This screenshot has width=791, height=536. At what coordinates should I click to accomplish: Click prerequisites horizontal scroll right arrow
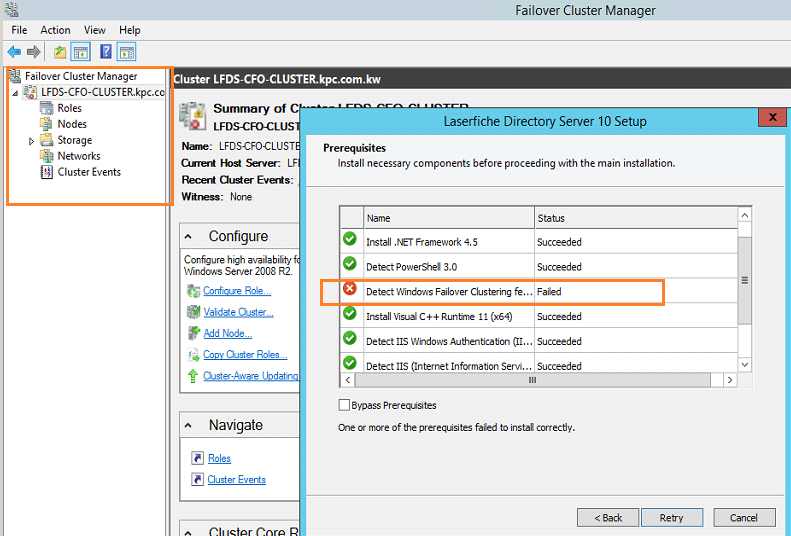pyautogui.click(x=730, y=380)
